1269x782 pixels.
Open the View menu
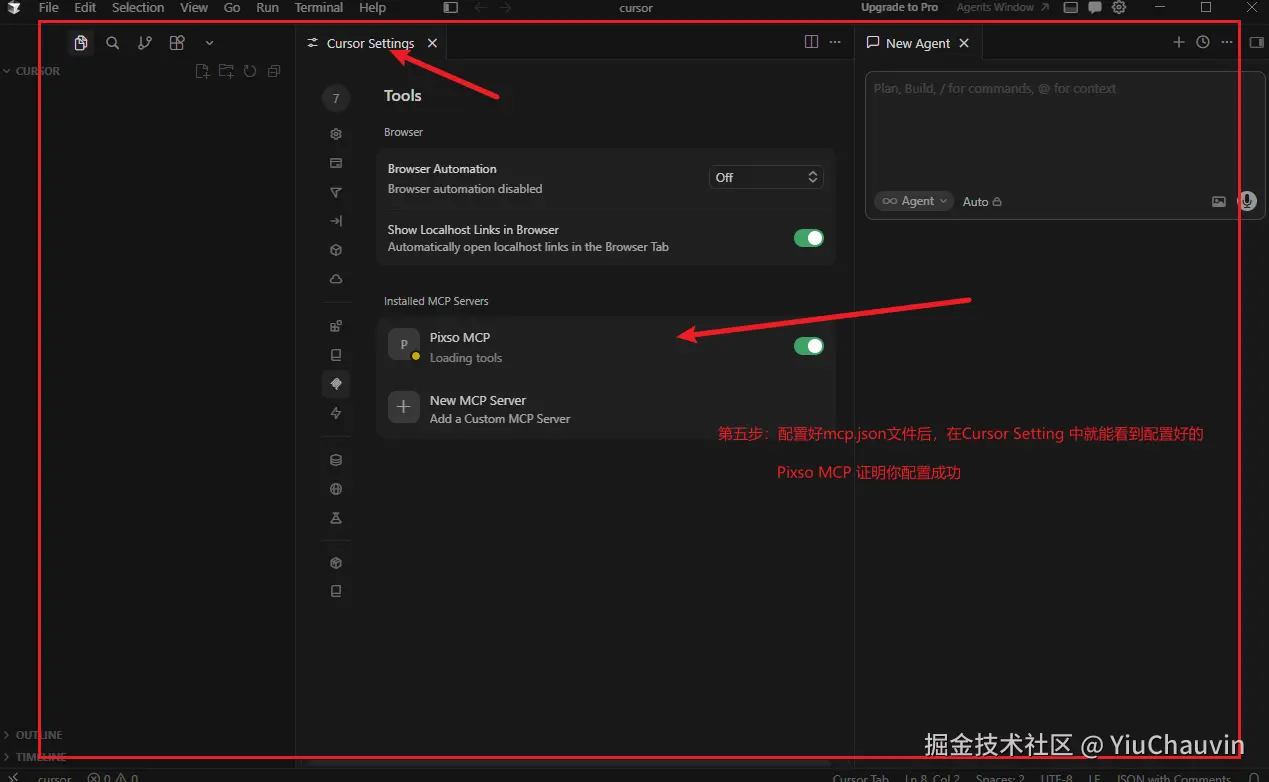click(194, 7)
